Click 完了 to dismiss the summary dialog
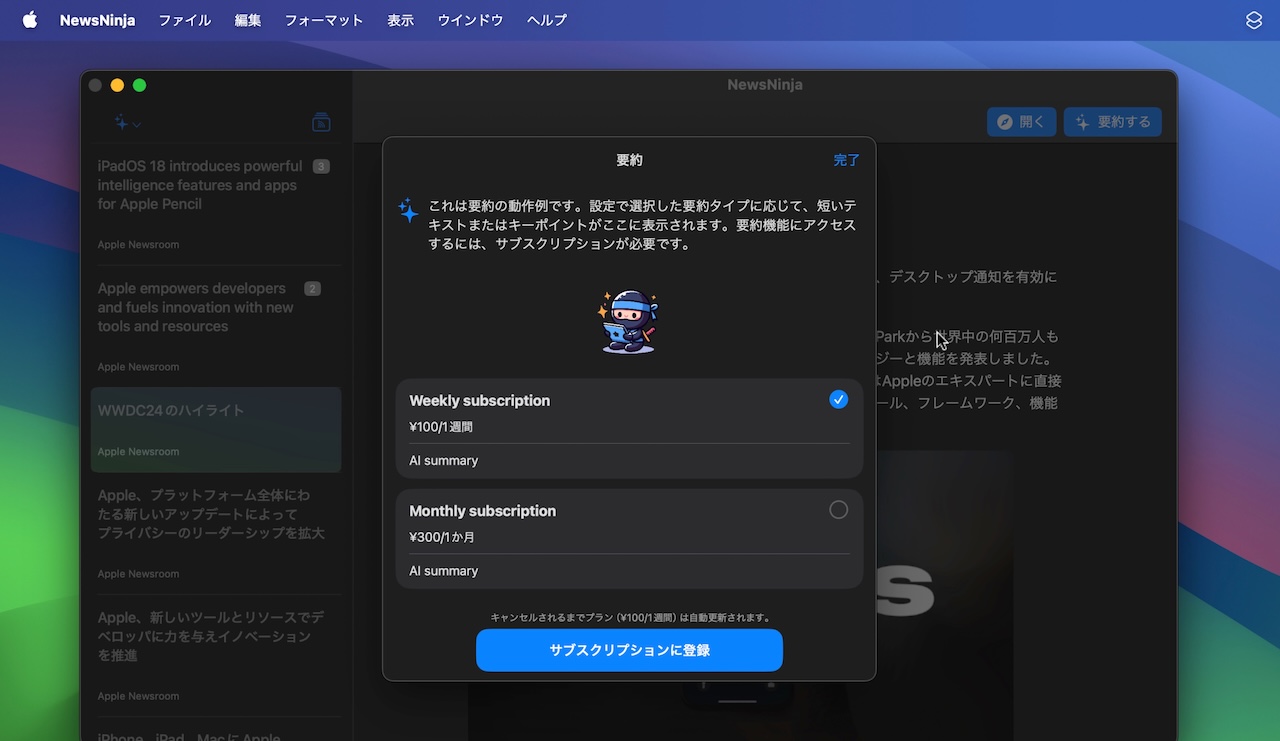This screenshot has width=1280, height=741. tap(847, 160)
